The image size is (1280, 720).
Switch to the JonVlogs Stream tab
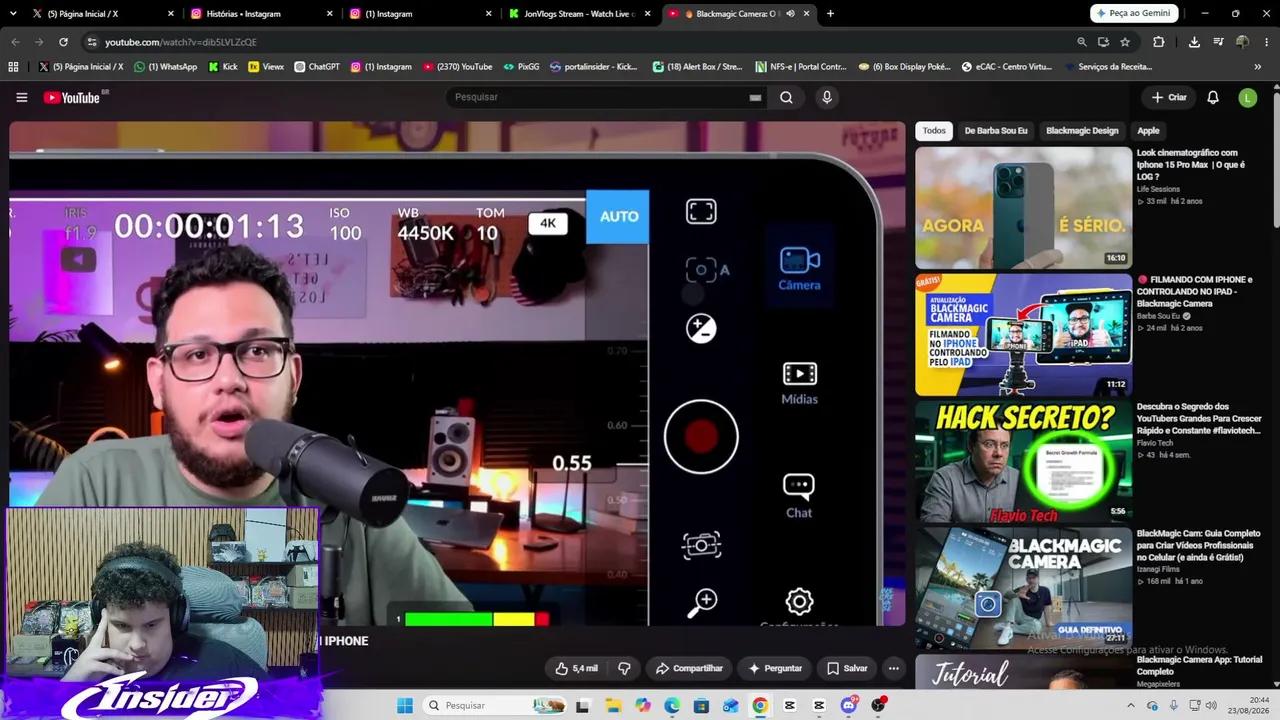click(580, 14)
